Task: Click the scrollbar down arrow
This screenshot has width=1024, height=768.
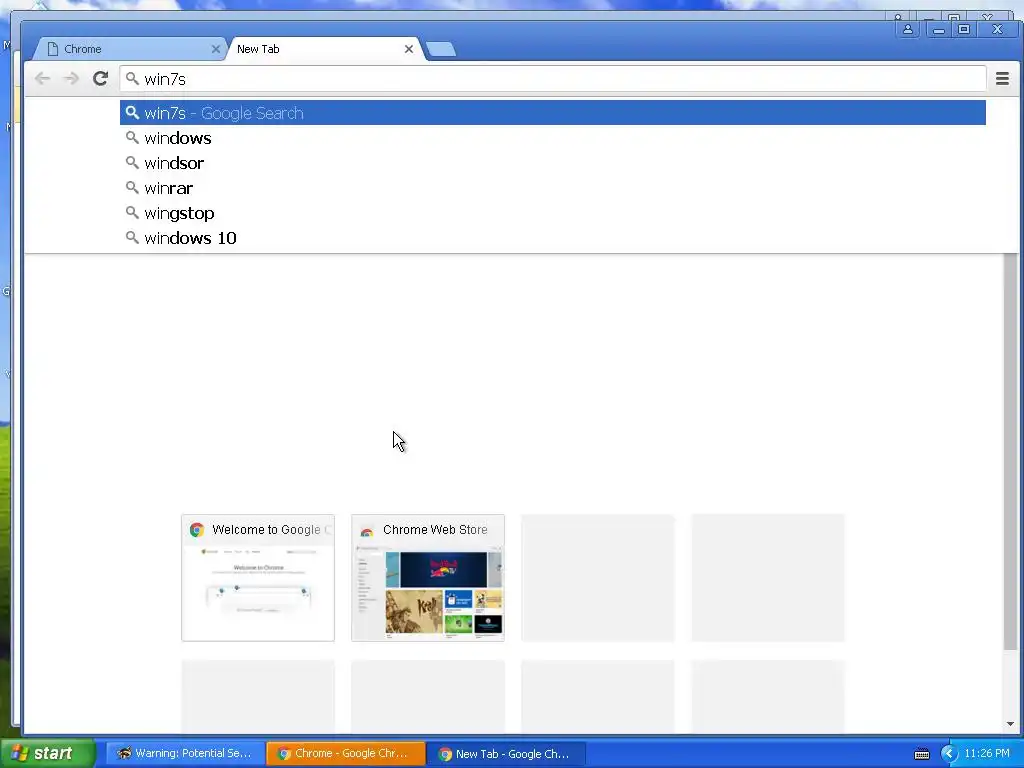Action: pos(1010,724)
